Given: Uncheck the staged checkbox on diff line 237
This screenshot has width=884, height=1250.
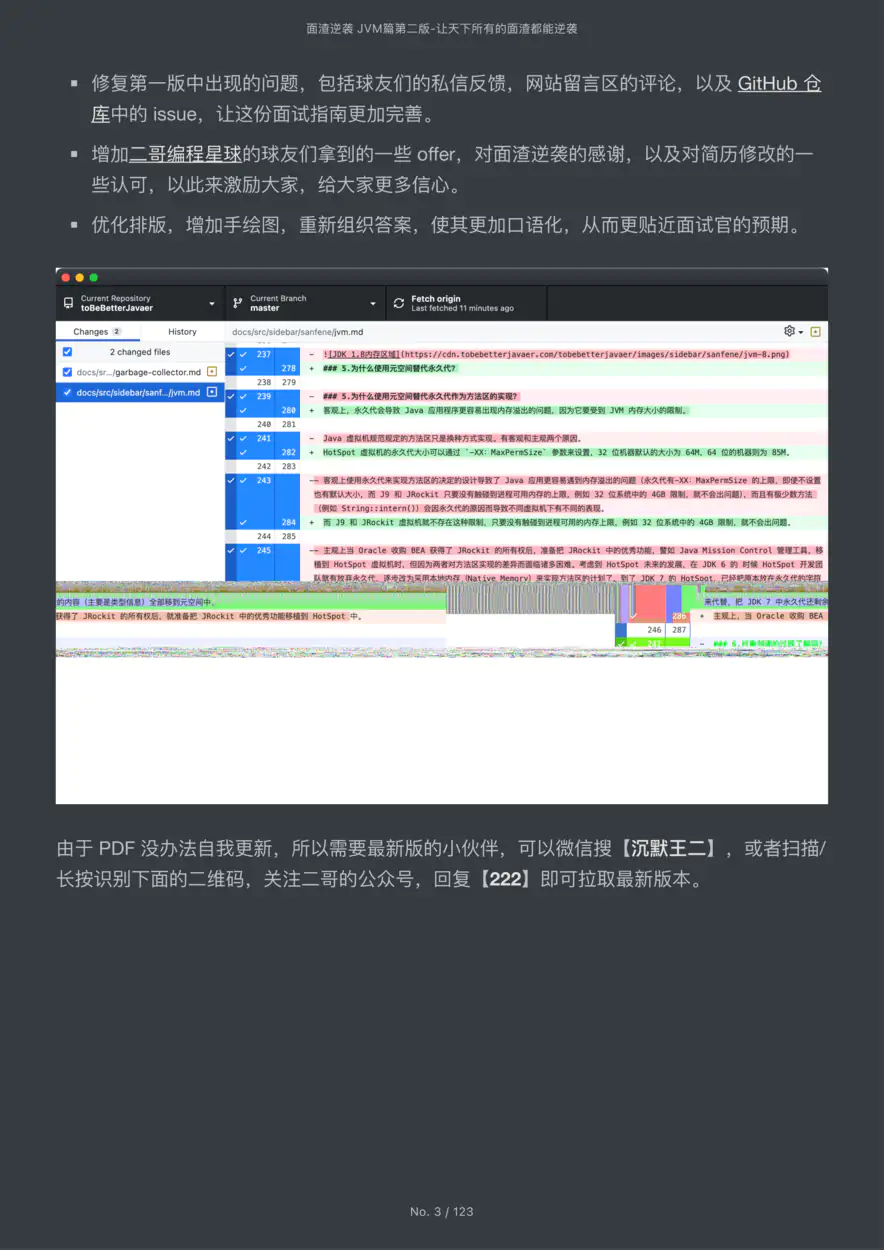Looking at the screenshot, I should coord(243,354).
